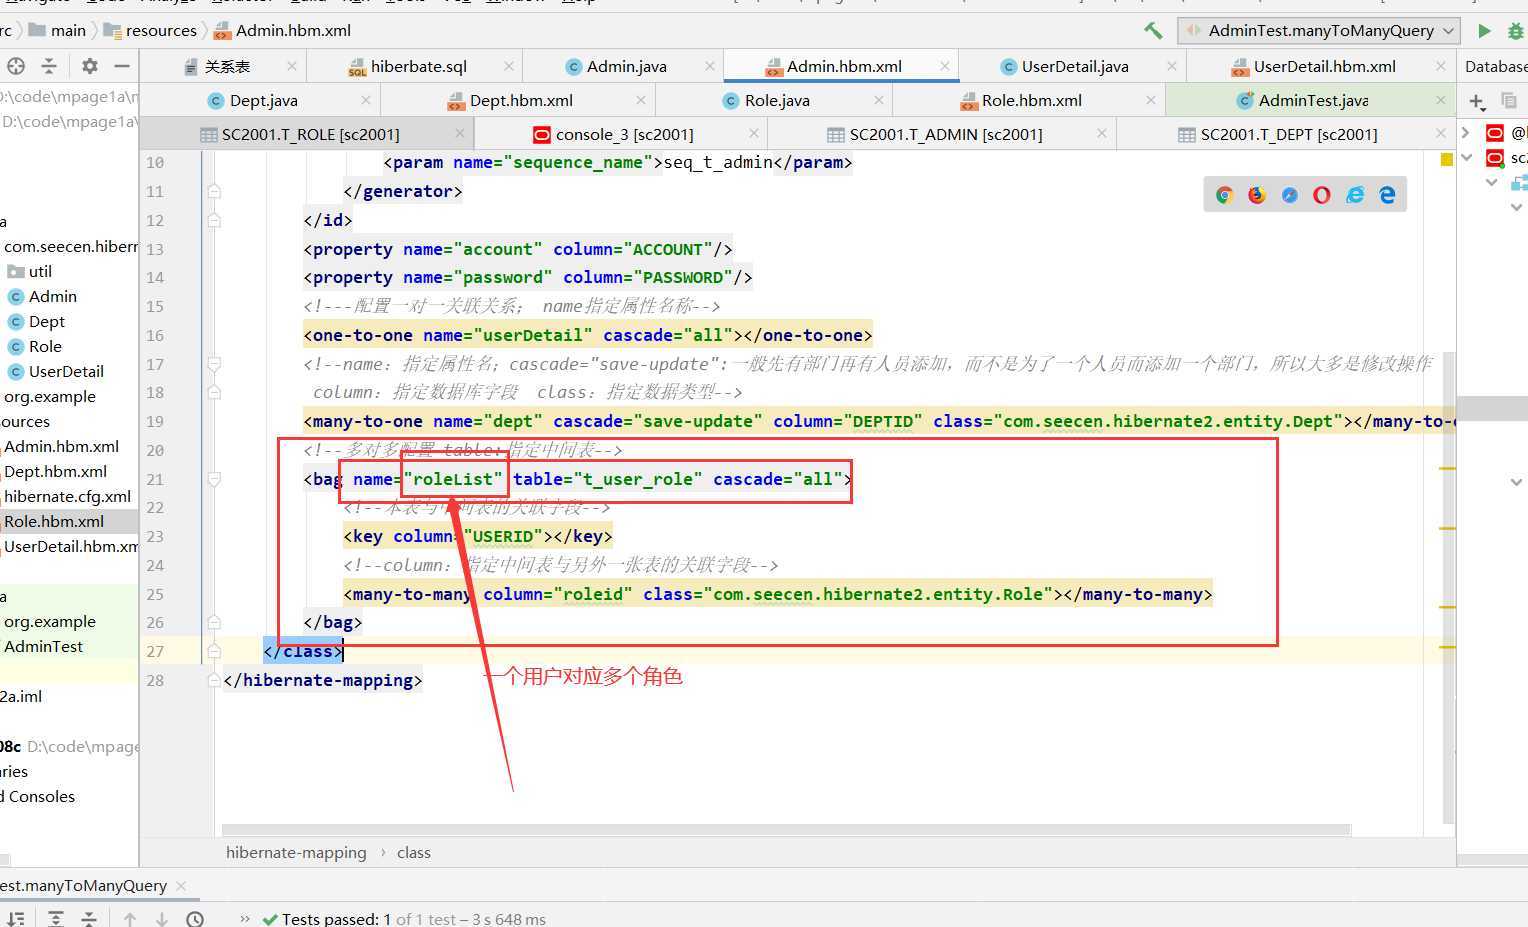
Task: Collapse all test results in Run panel
Action: tap(89, 918)
